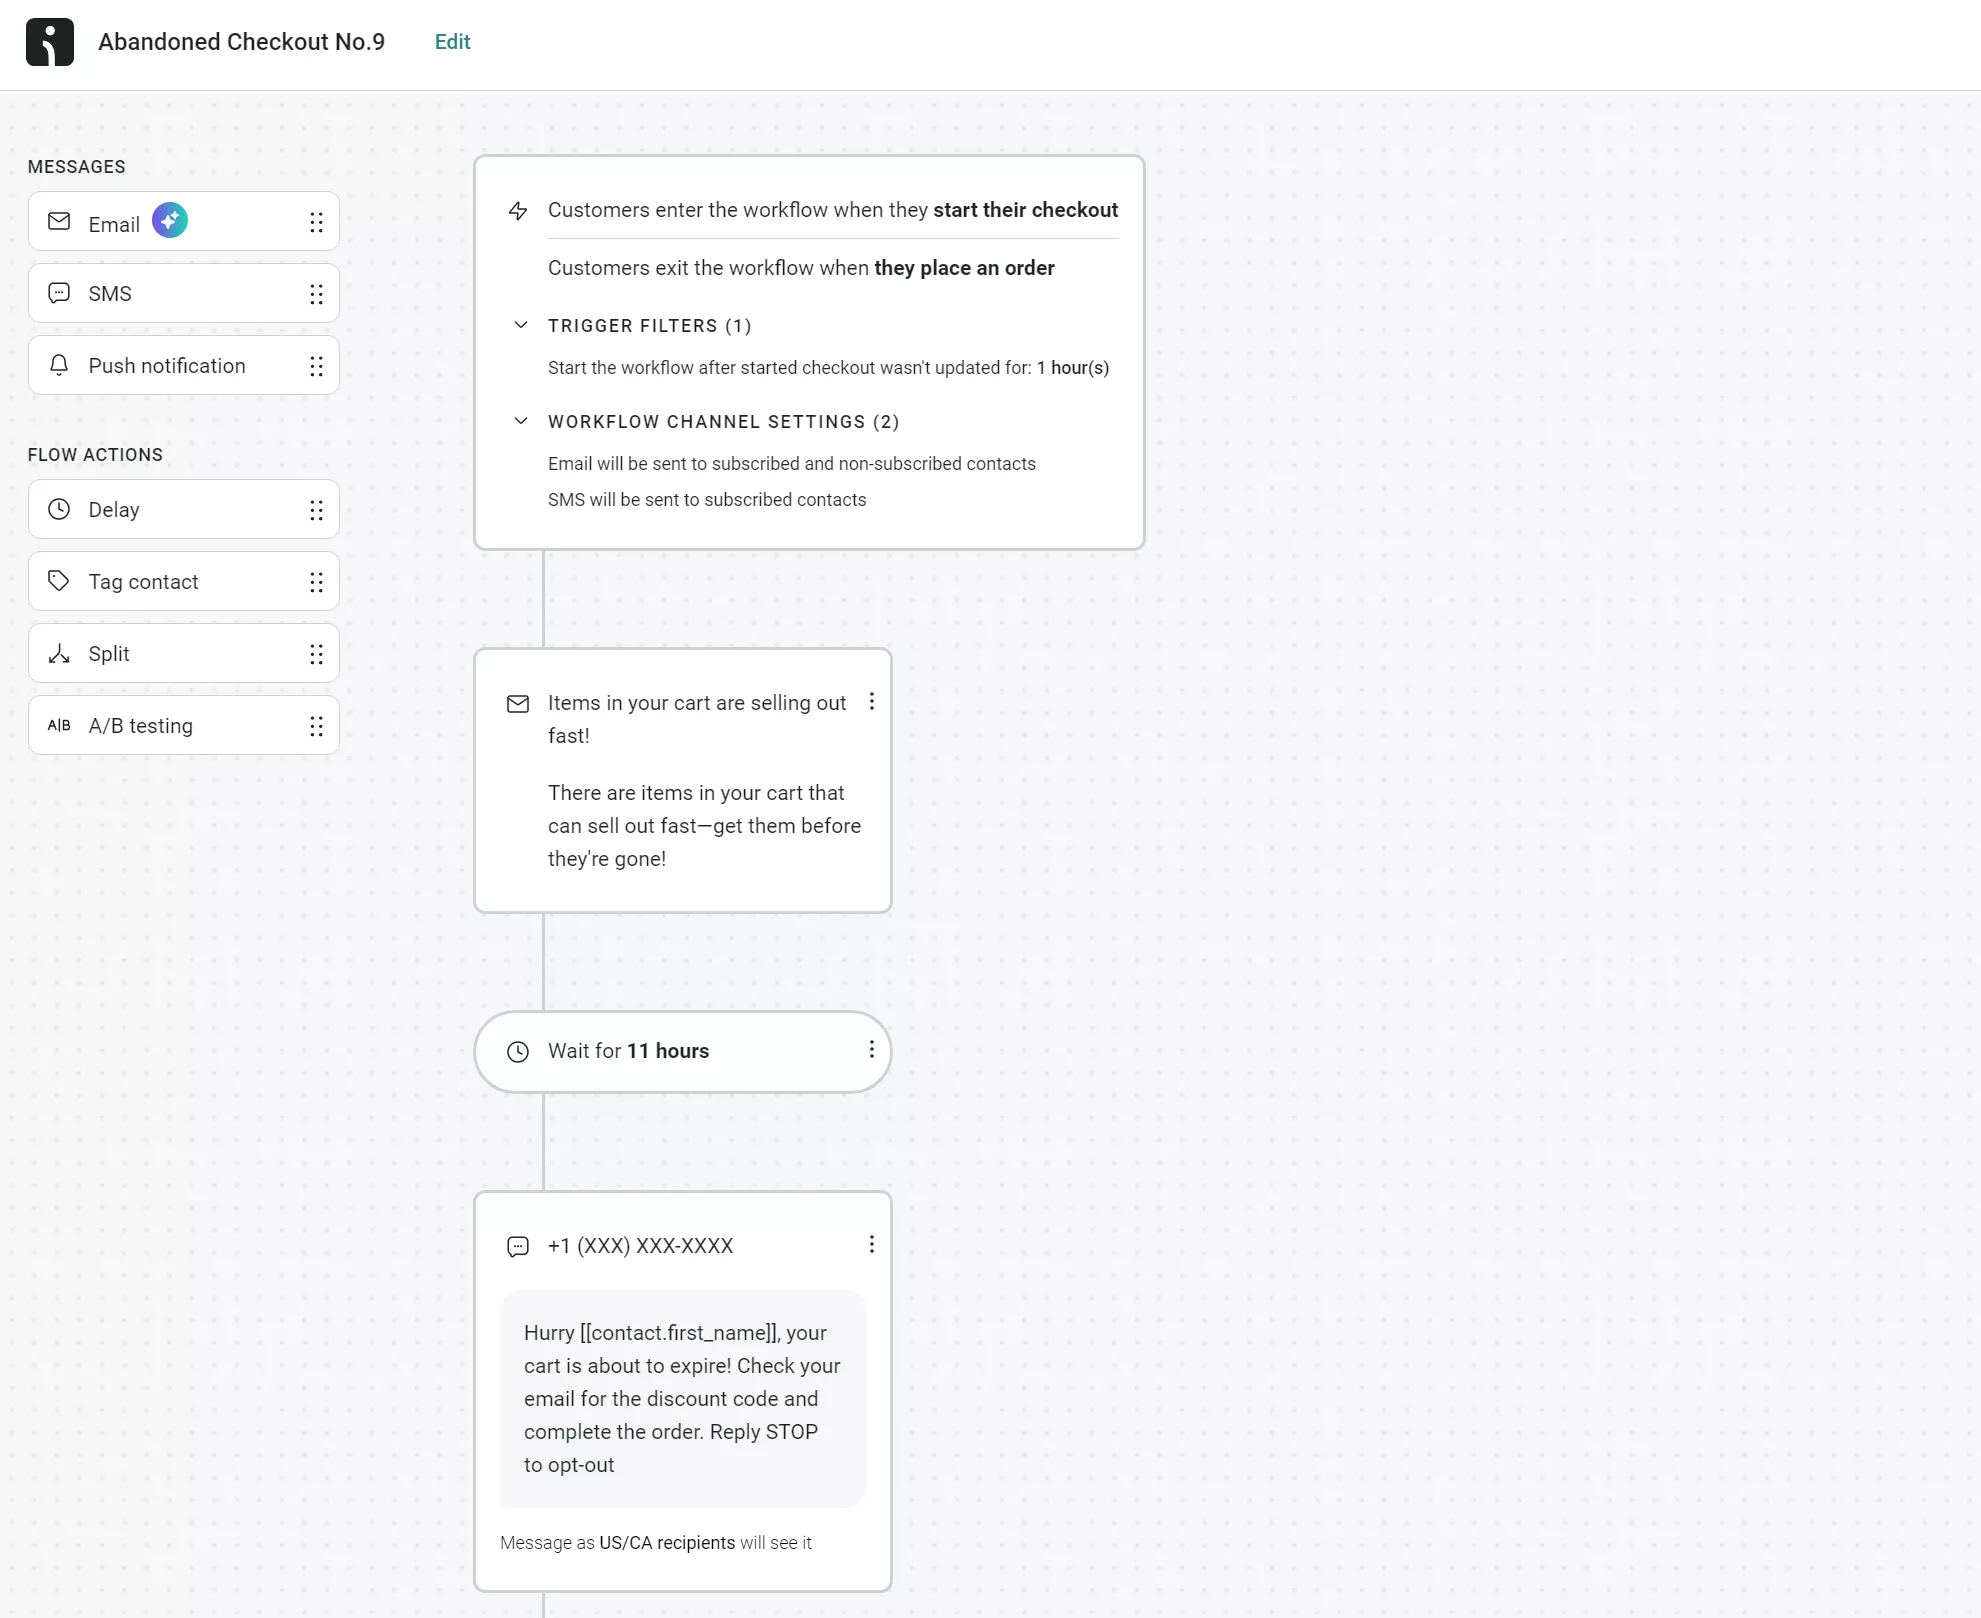Open options menu on the email step
1981x1618 pixels.
click(871, 702)
